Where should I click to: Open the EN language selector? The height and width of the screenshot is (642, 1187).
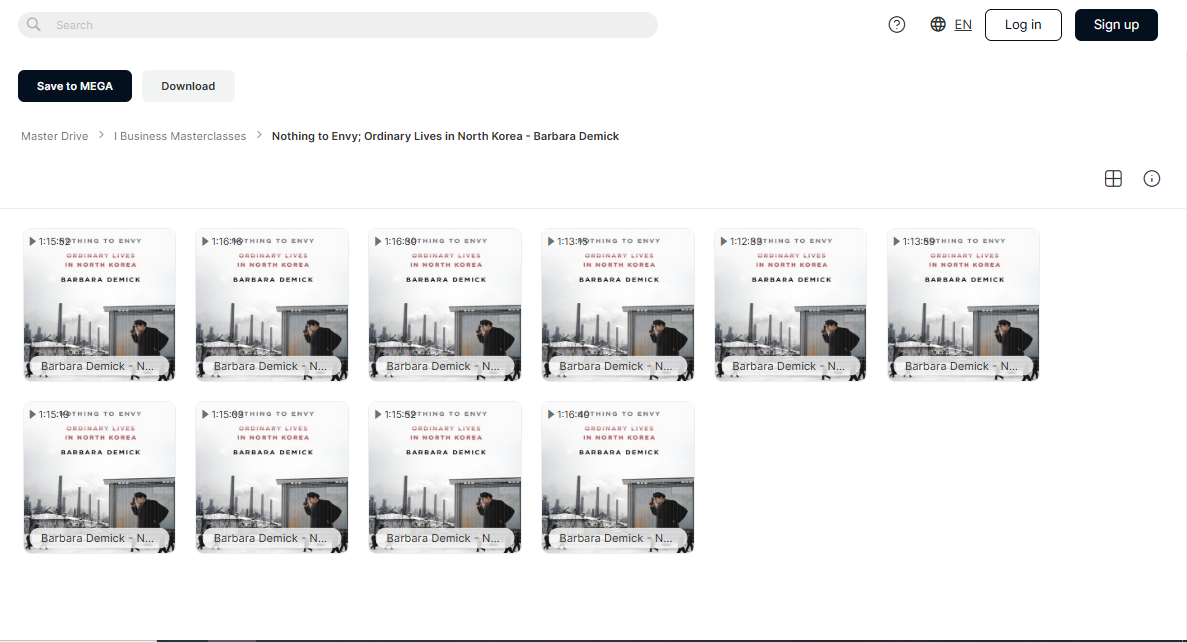[963, 25]
